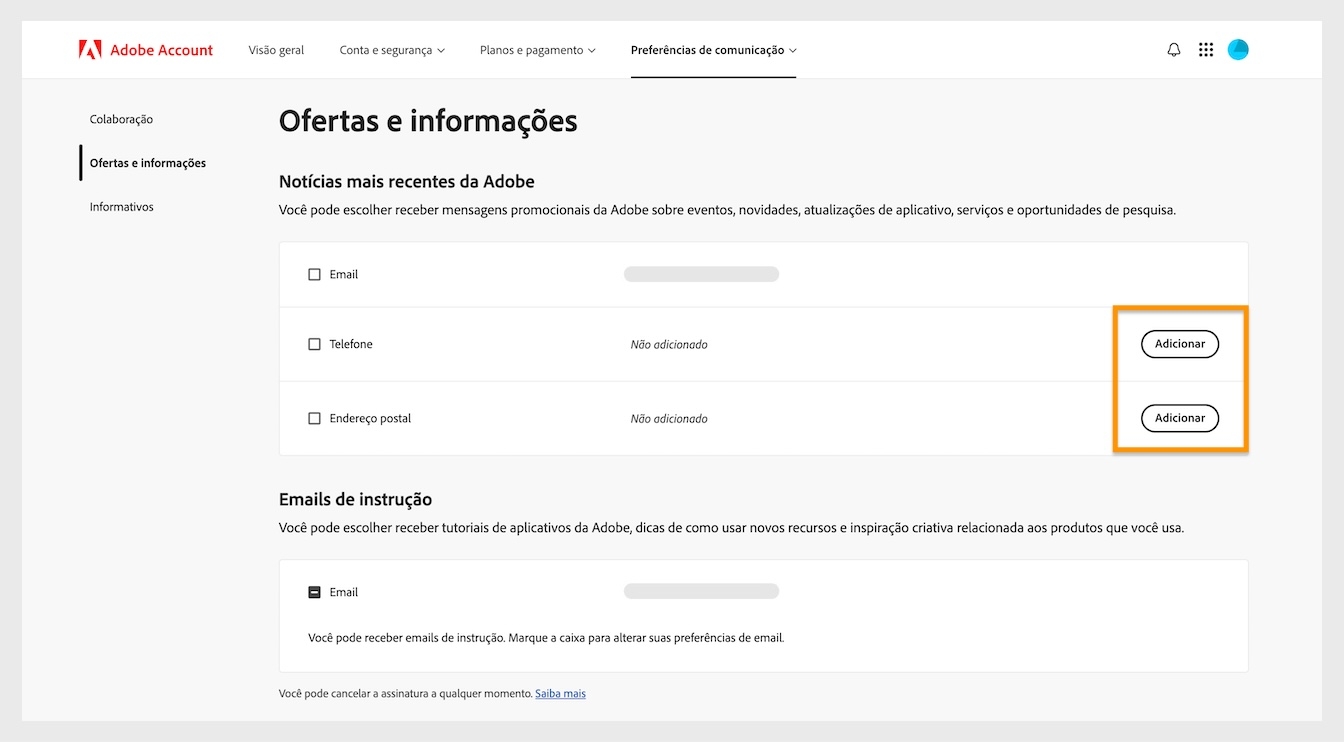
Task: Click the Adobe Account logo
Action: tap(146, 49)
